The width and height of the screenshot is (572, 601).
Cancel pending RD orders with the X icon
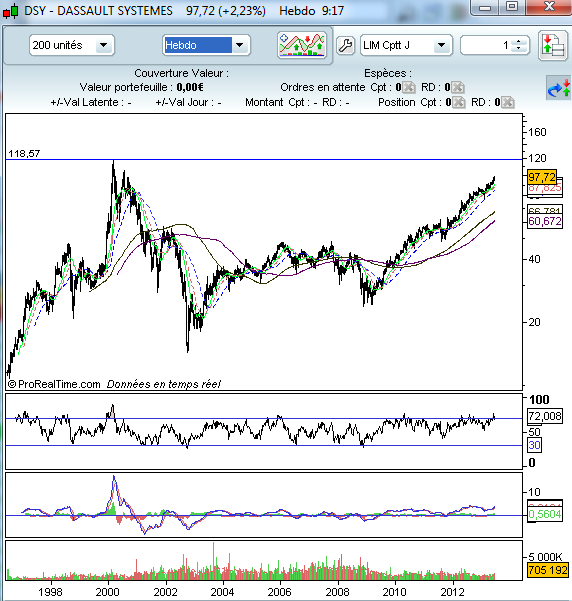coord(458,87)
